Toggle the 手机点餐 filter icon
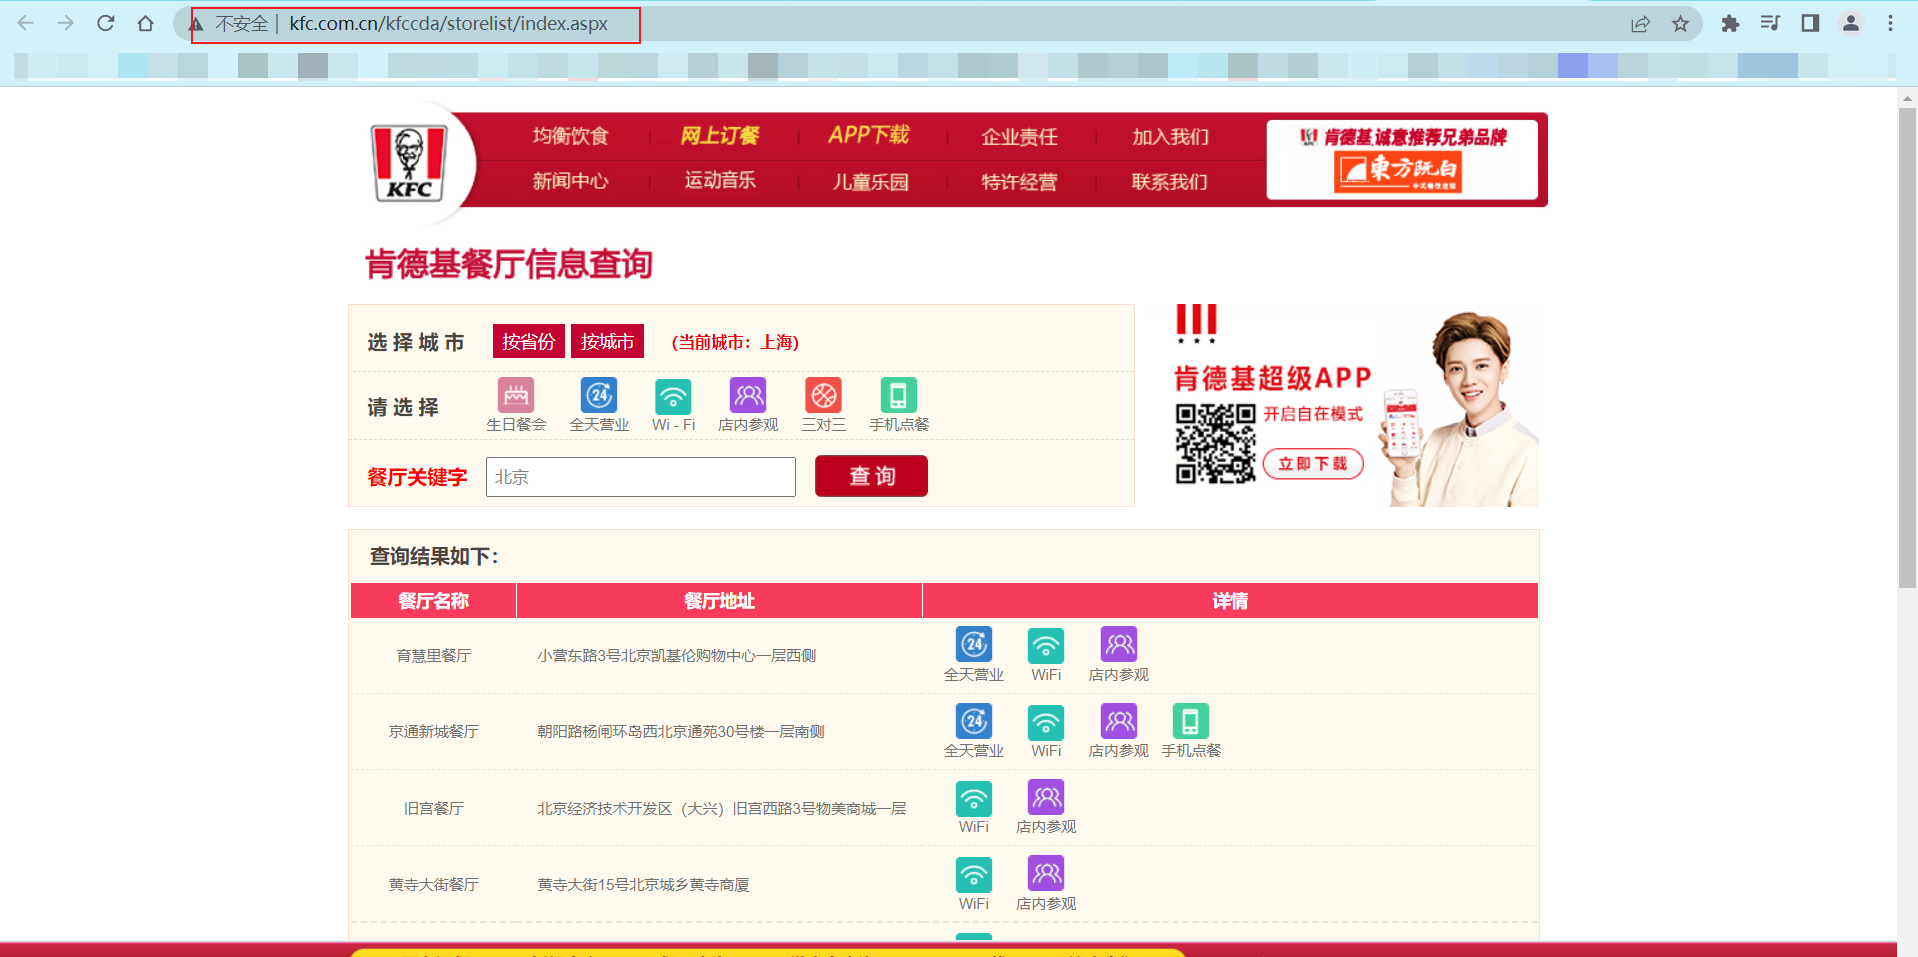The image size is (1918, 957). [x=898, y=395]
